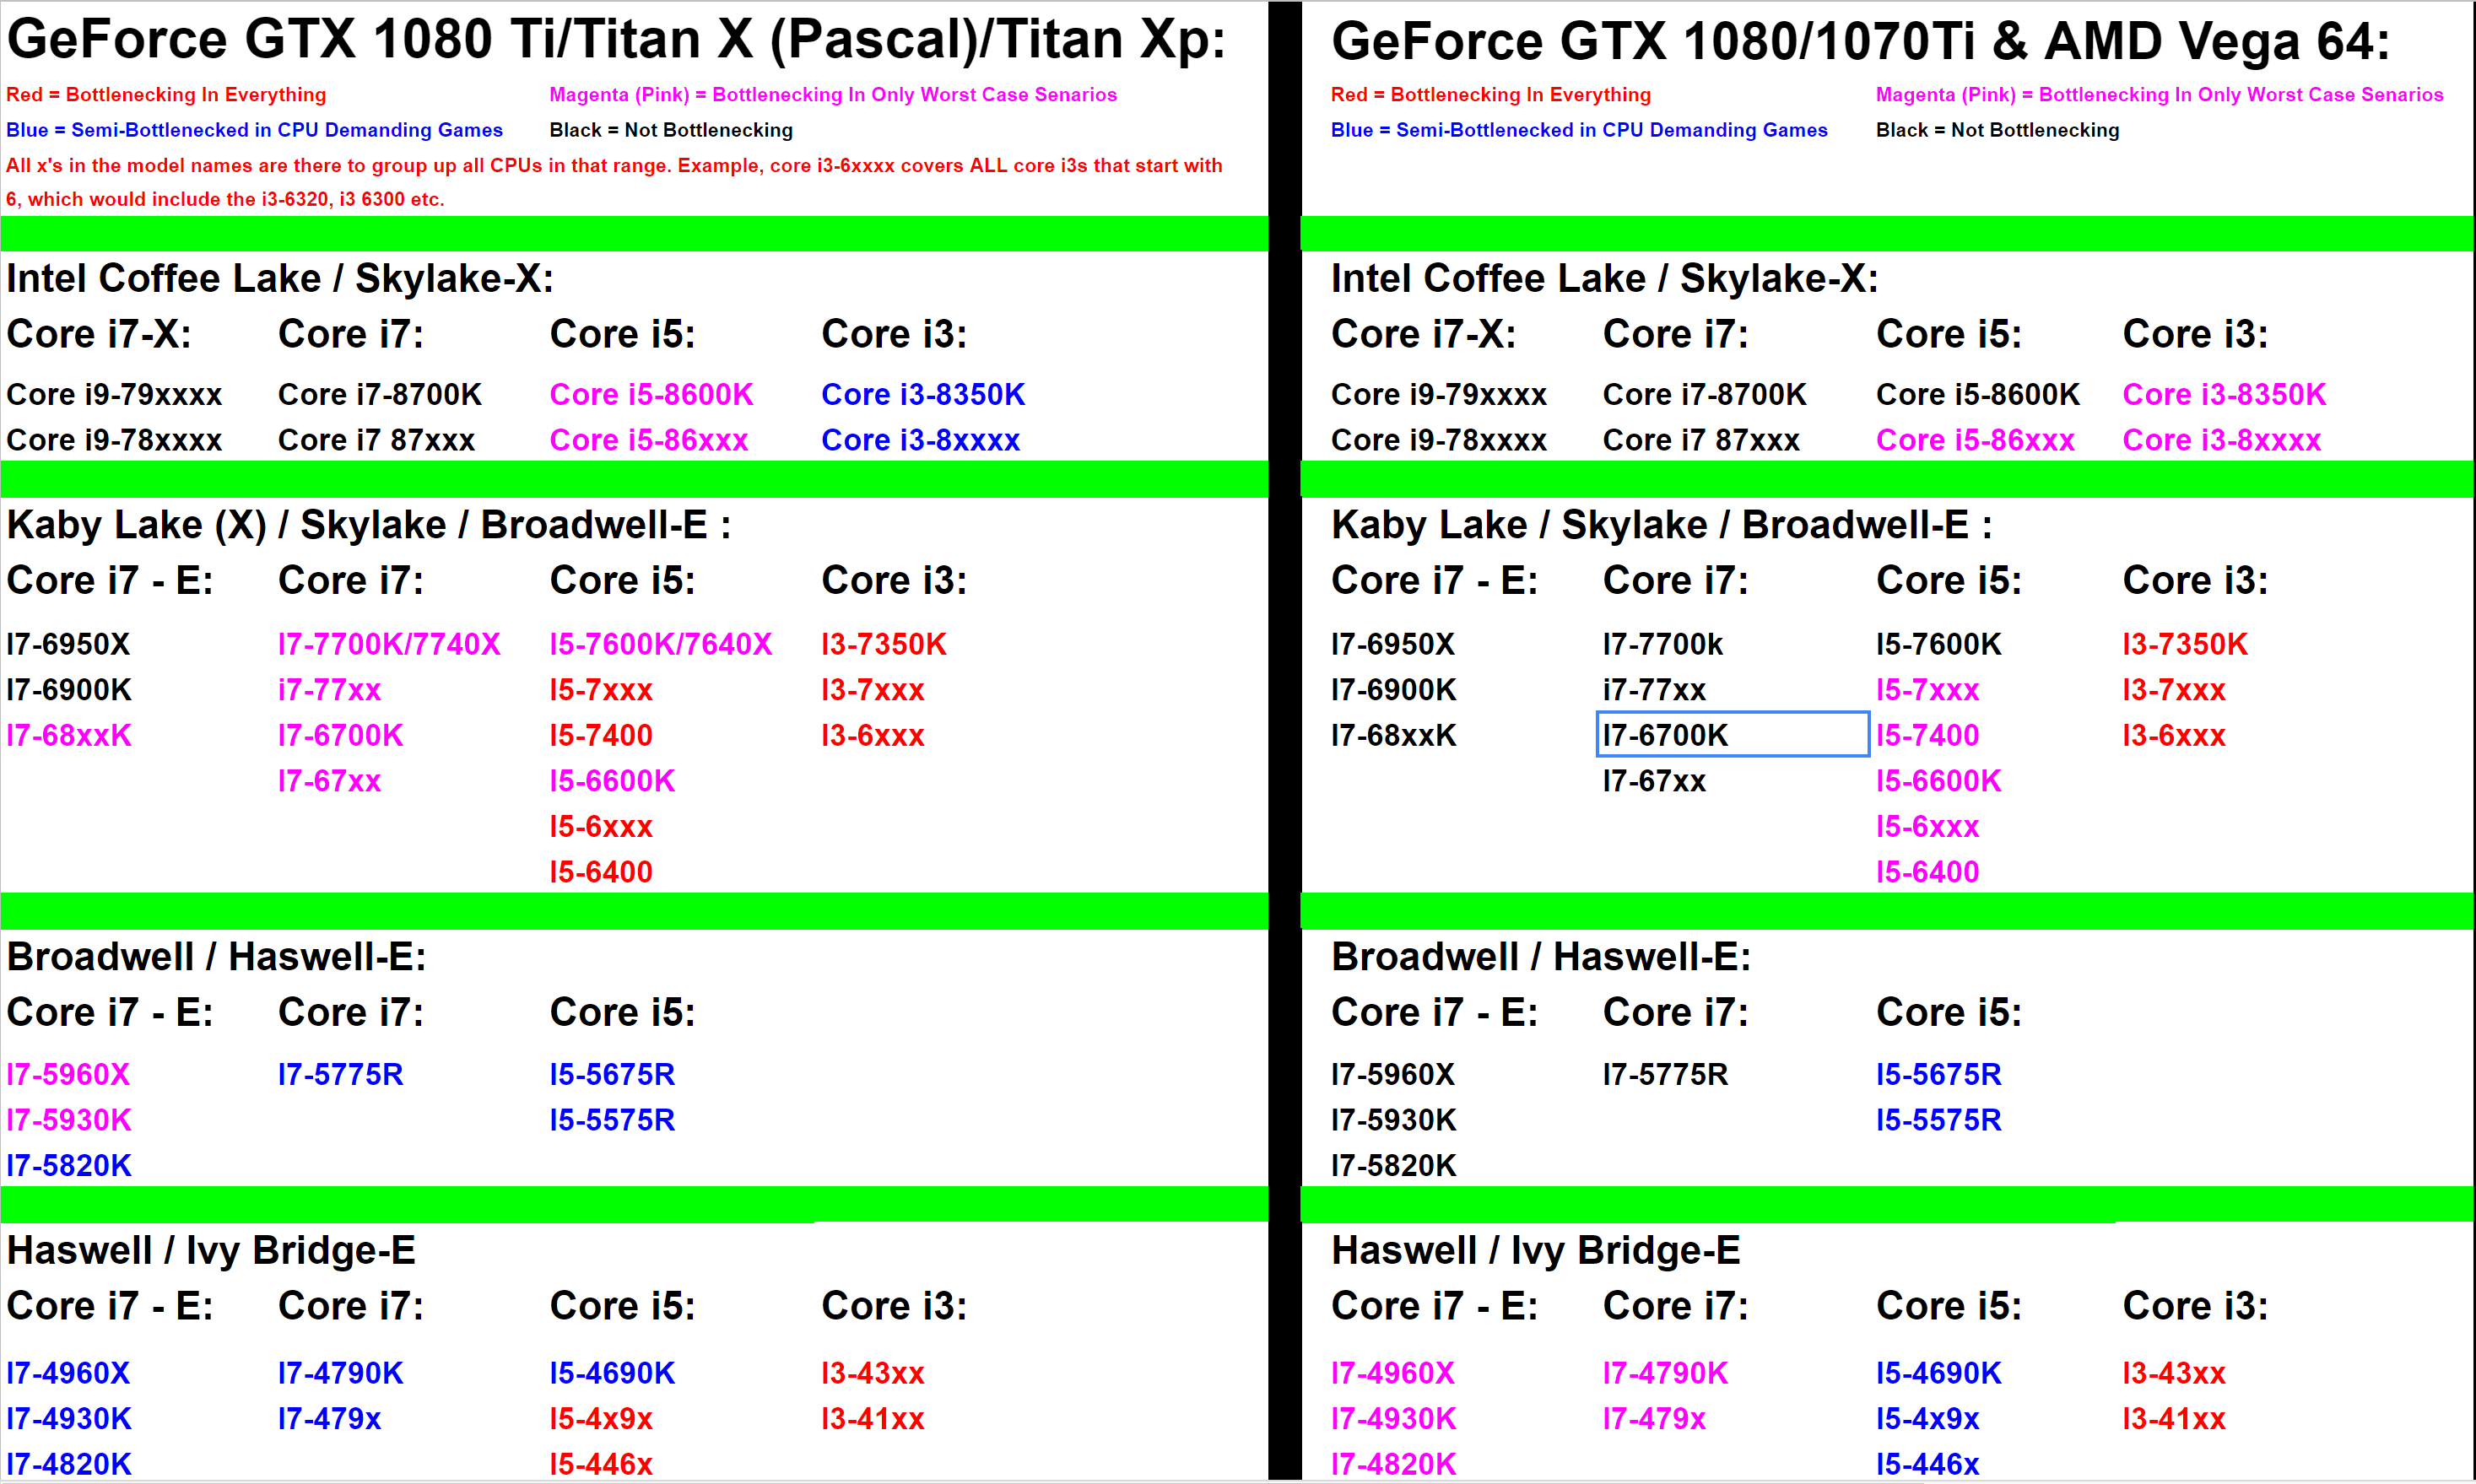Select the blue I7-479x cell

(x=329, y=1419)
